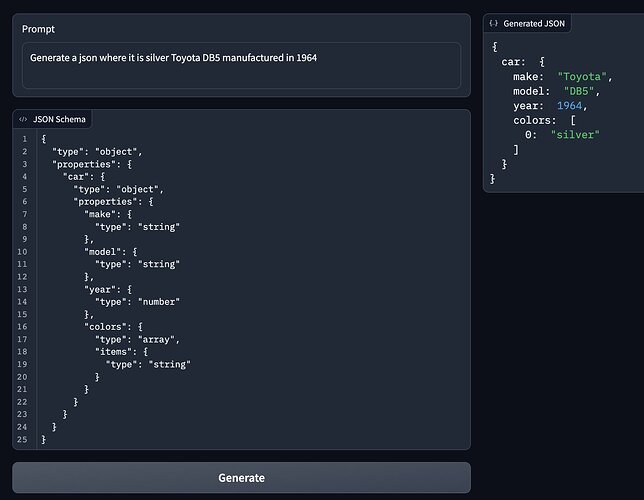Image resolution: width=644 pixels, height=500 pixels.
Task: Click line number 25 in schema editor
Action: tap(23, 440)
